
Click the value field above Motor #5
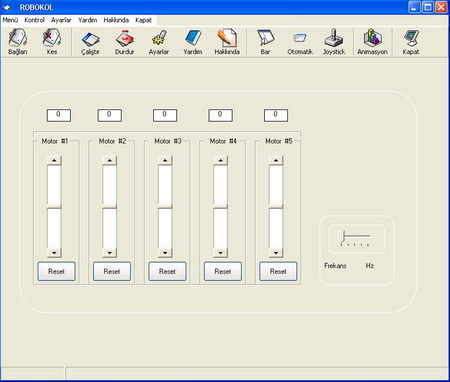(x=276, y=115)
